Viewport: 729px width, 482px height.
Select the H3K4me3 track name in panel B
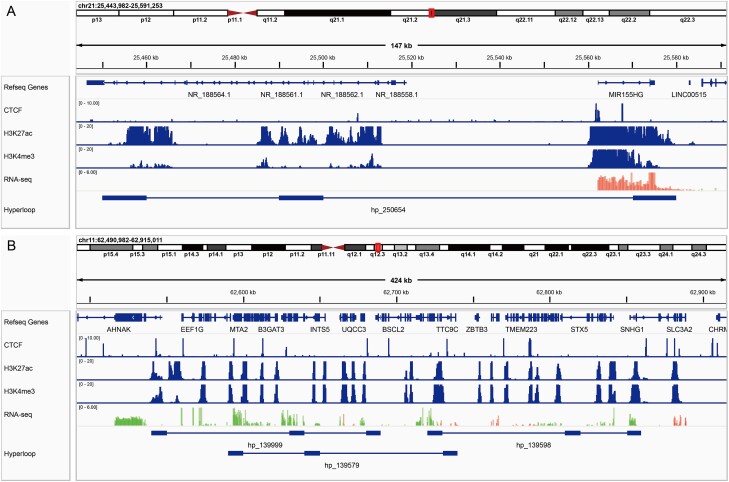point(19,391)
